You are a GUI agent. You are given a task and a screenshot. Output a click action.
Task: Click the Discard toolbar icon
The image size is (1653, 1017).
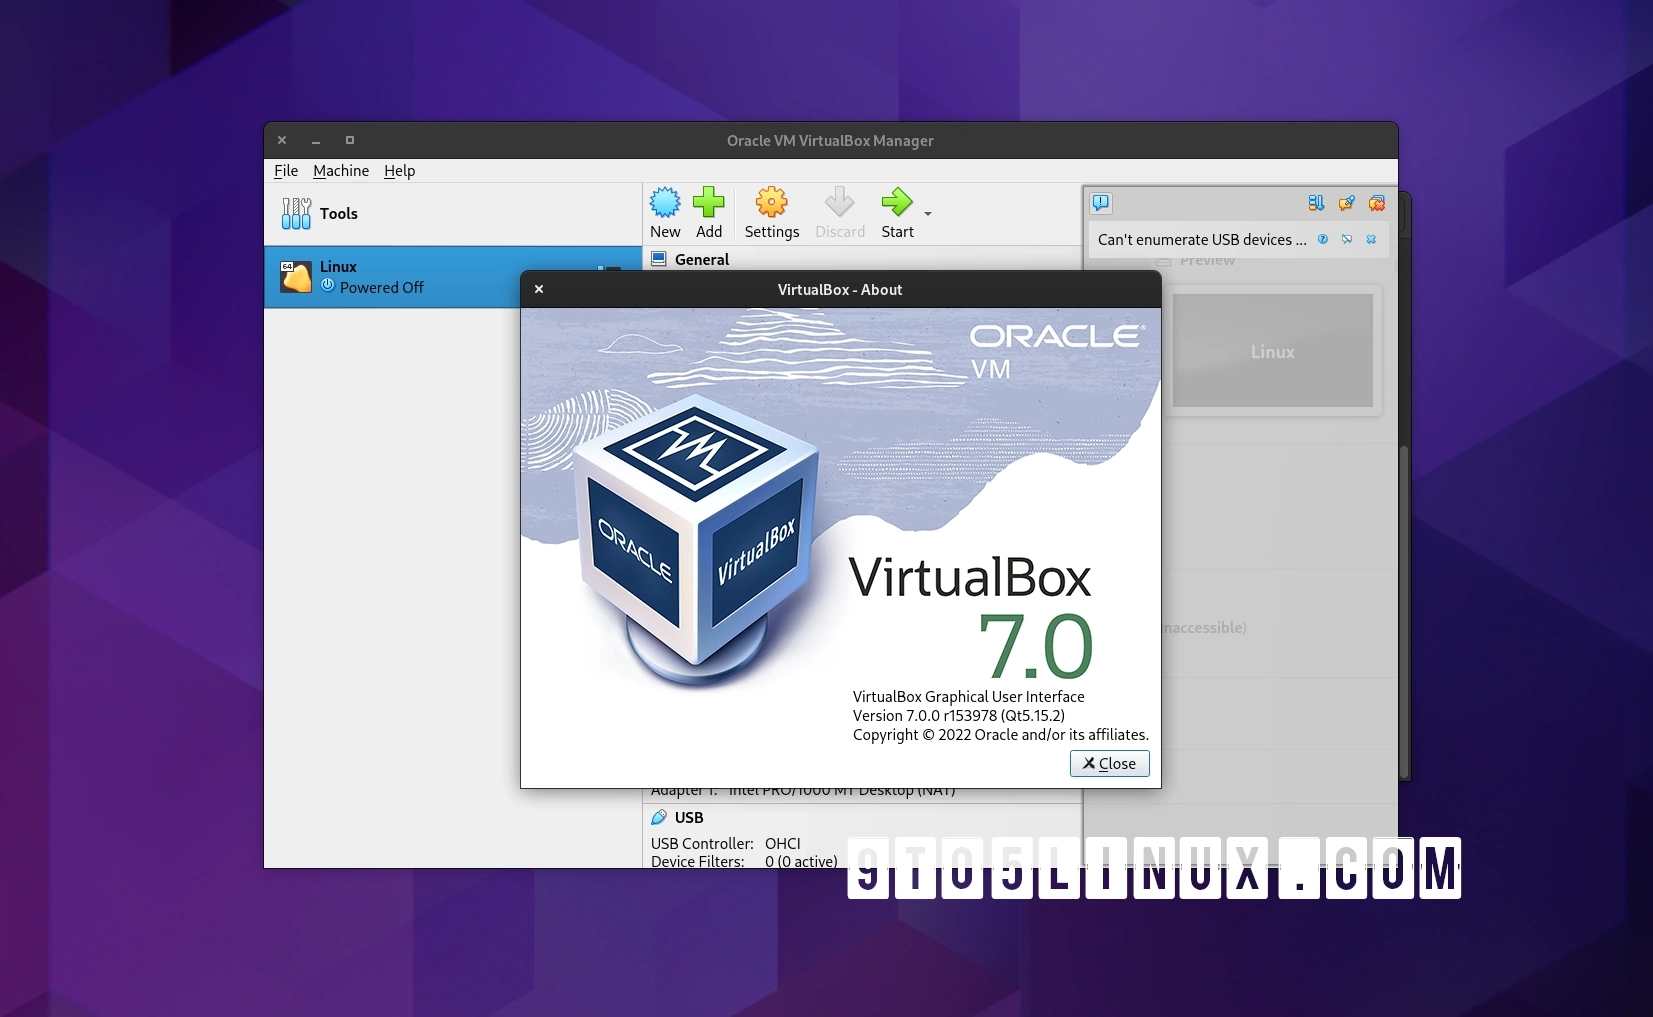point(839,205)
